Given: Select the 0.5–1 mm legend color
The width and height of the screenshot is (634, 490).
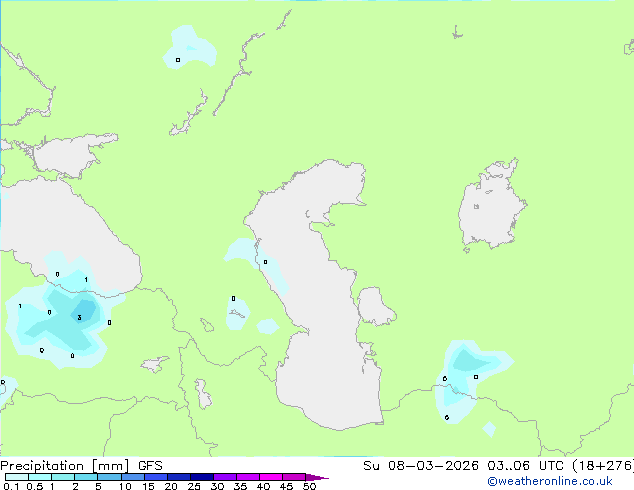Looking at the screenshot, I should pyautogui.click(x=40, y=477).
